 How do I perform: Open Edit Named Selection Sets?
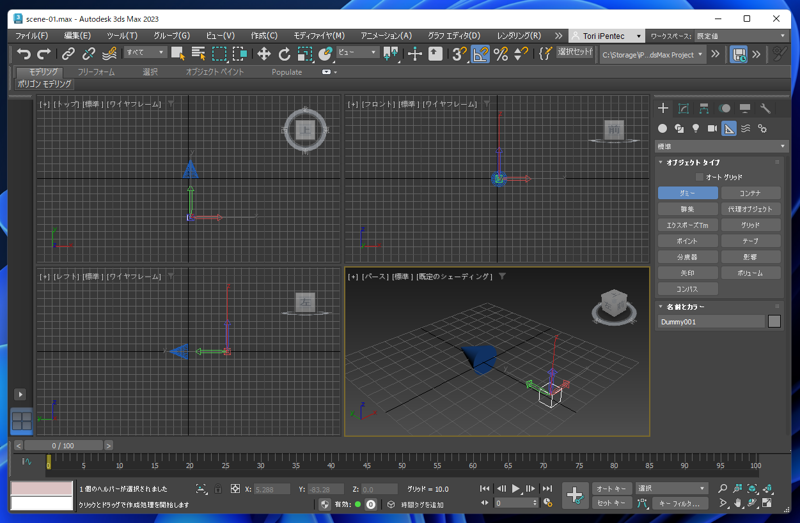(x=545, y=54)
